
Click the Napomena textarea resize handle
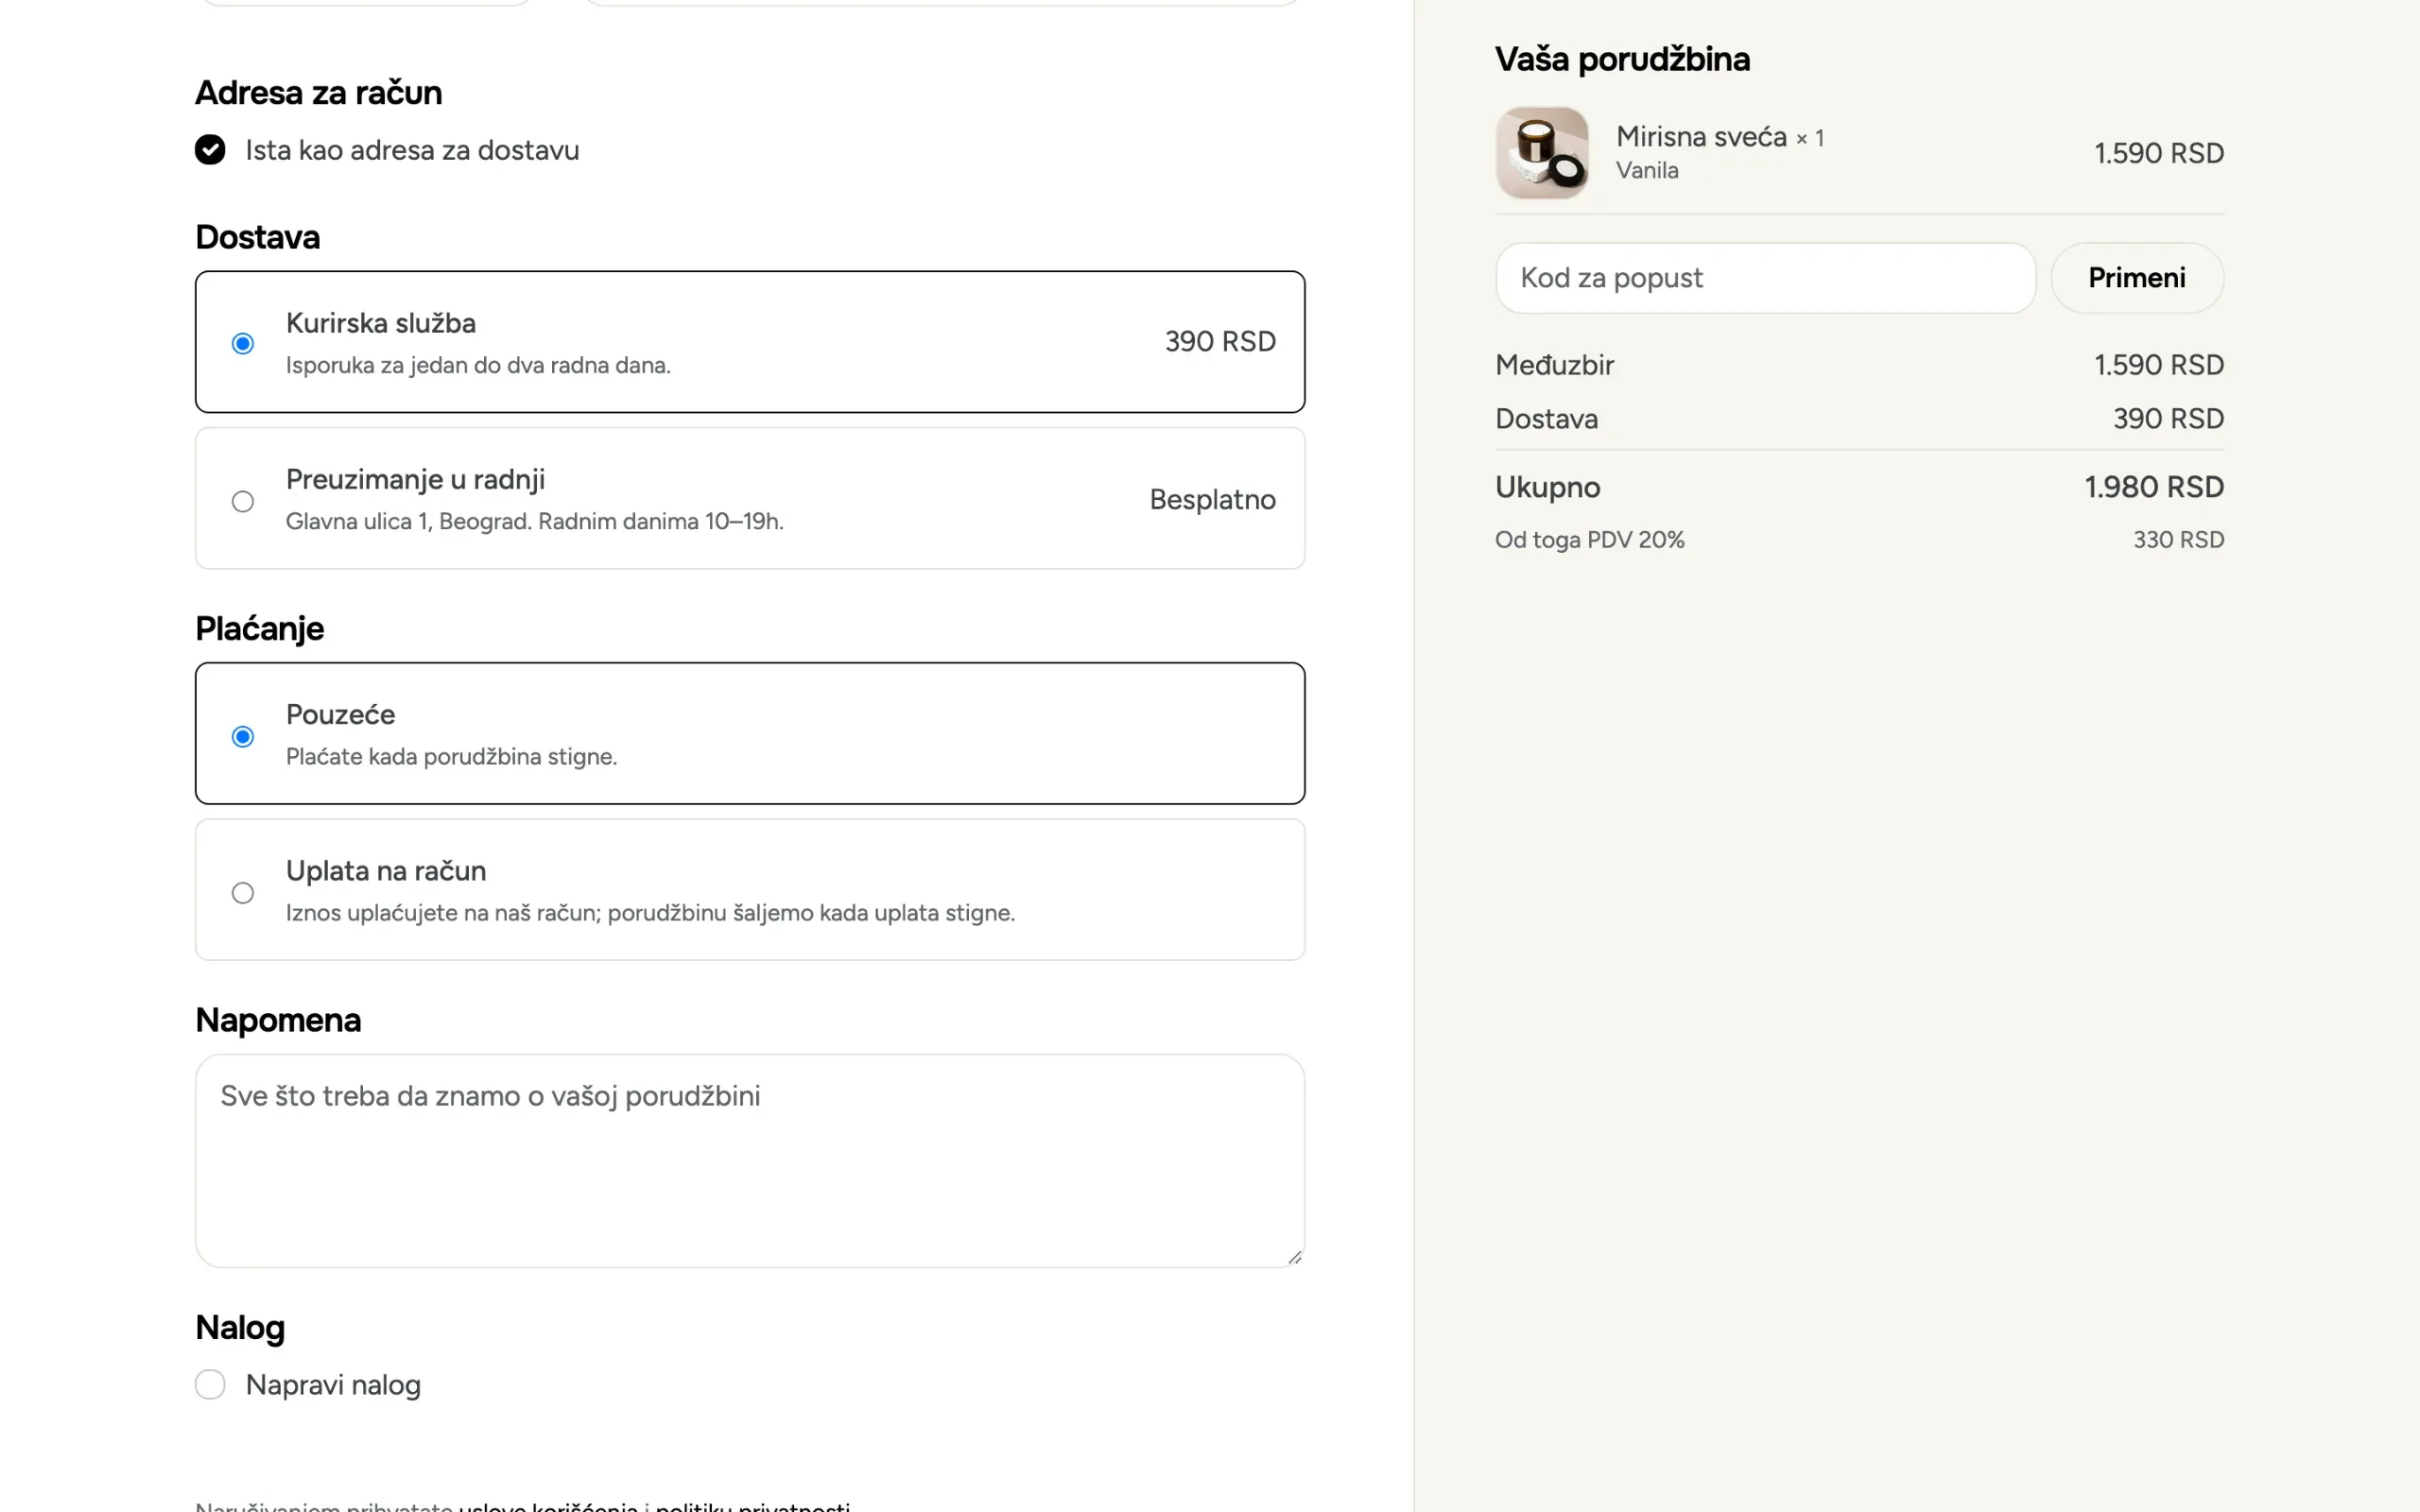tap(1295, 1257)
